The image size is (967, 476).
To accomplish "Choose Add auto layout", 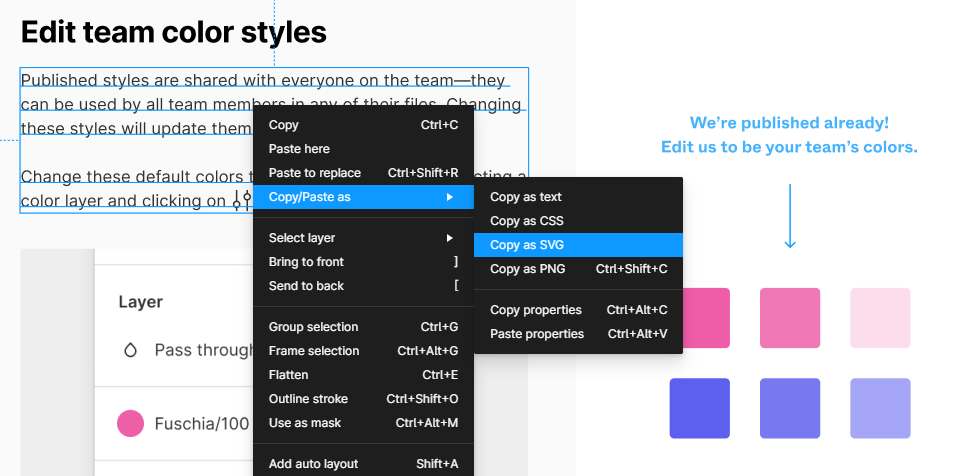I will click(363, 464).
